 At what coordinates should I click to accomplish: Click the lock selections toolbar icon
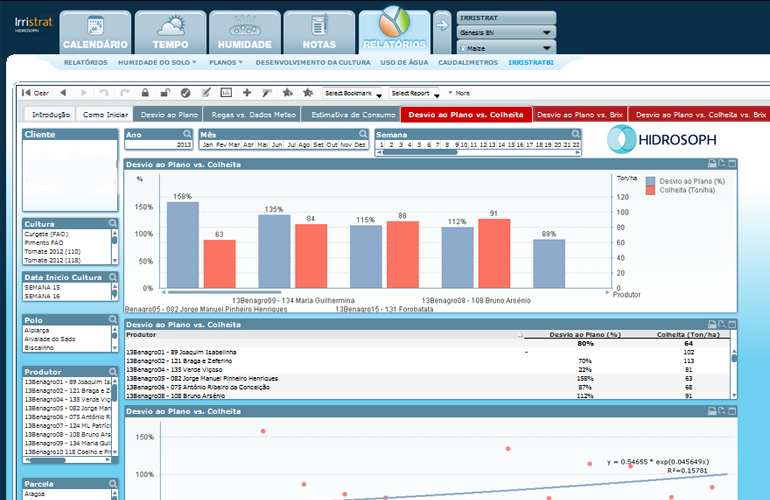pyautogui.click(x=146, y=93)
